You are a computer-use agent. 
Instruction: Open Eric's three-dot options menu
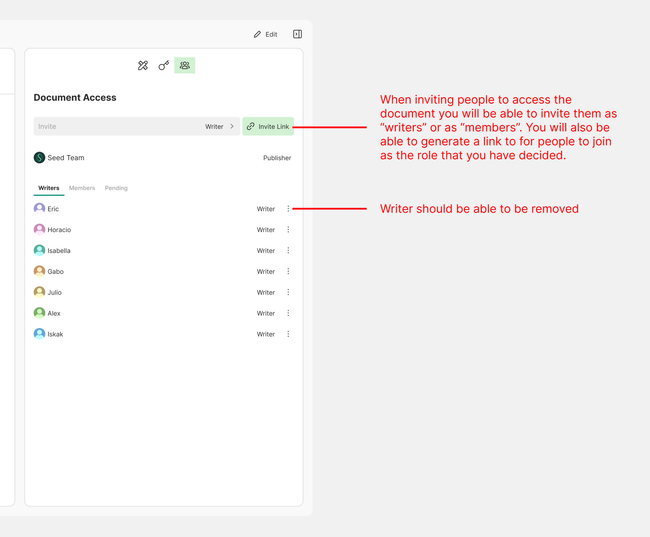point(288,209)
